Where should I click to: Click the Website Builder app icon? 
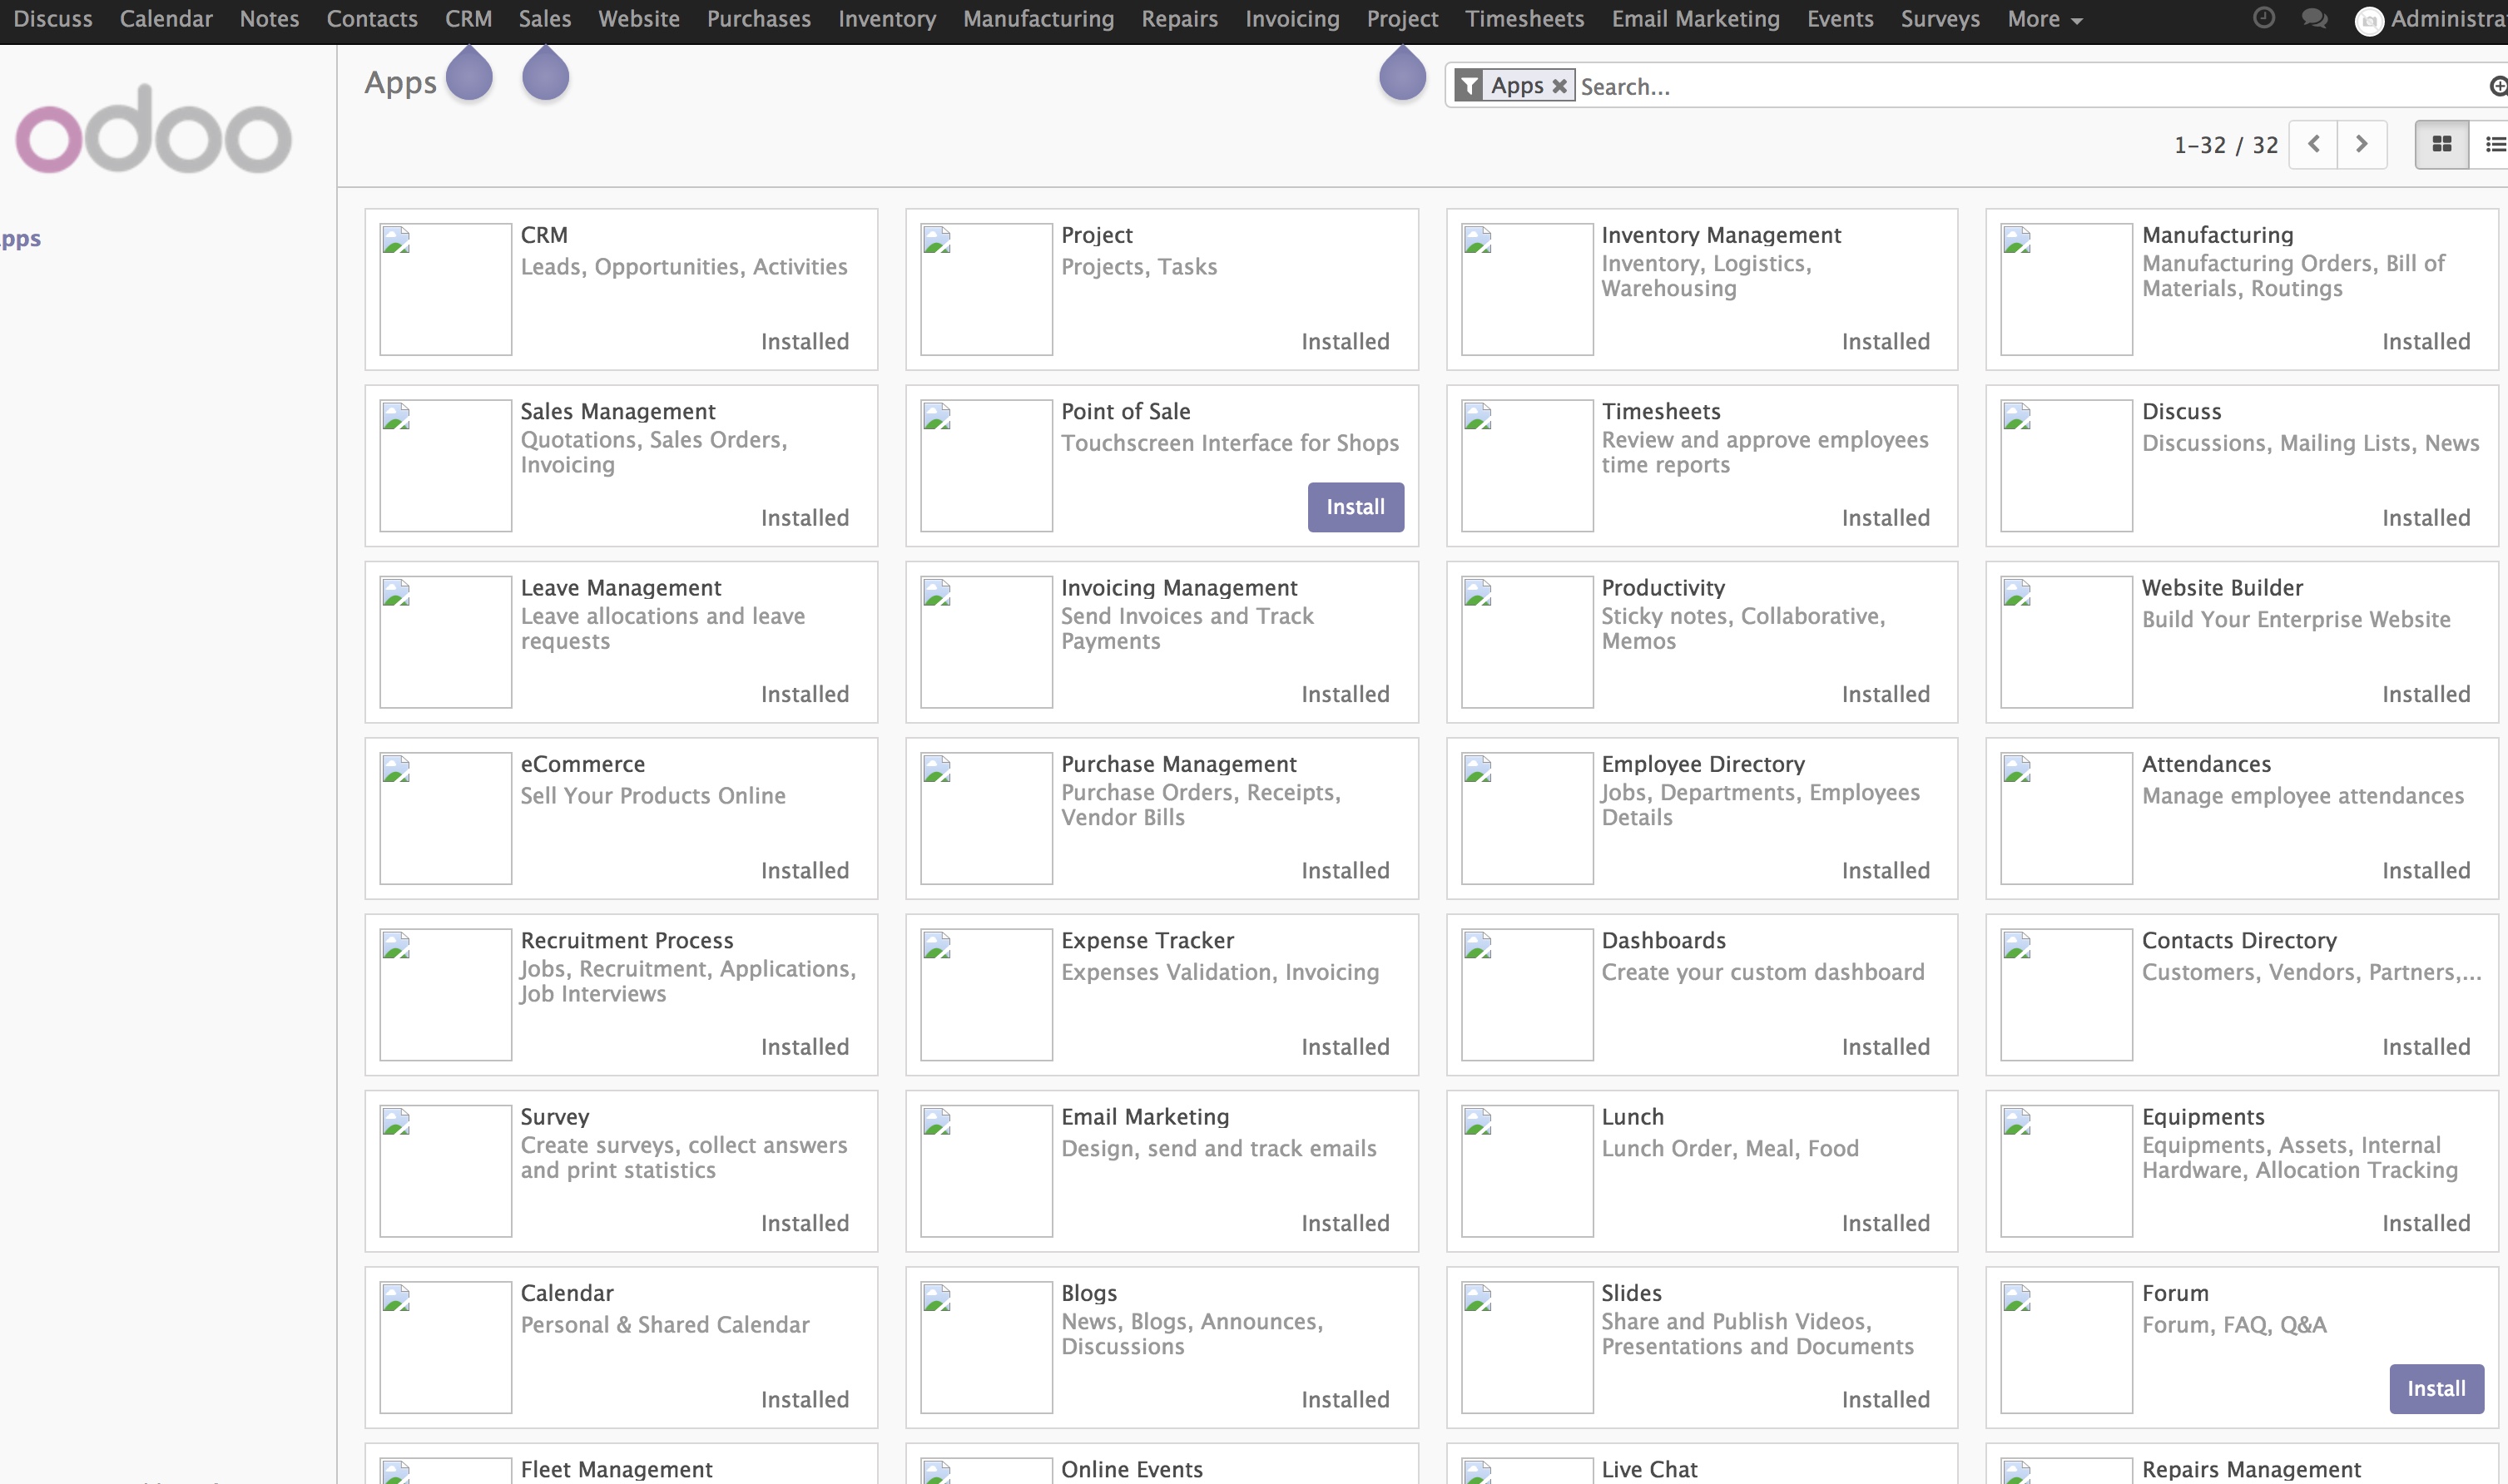2066,642
